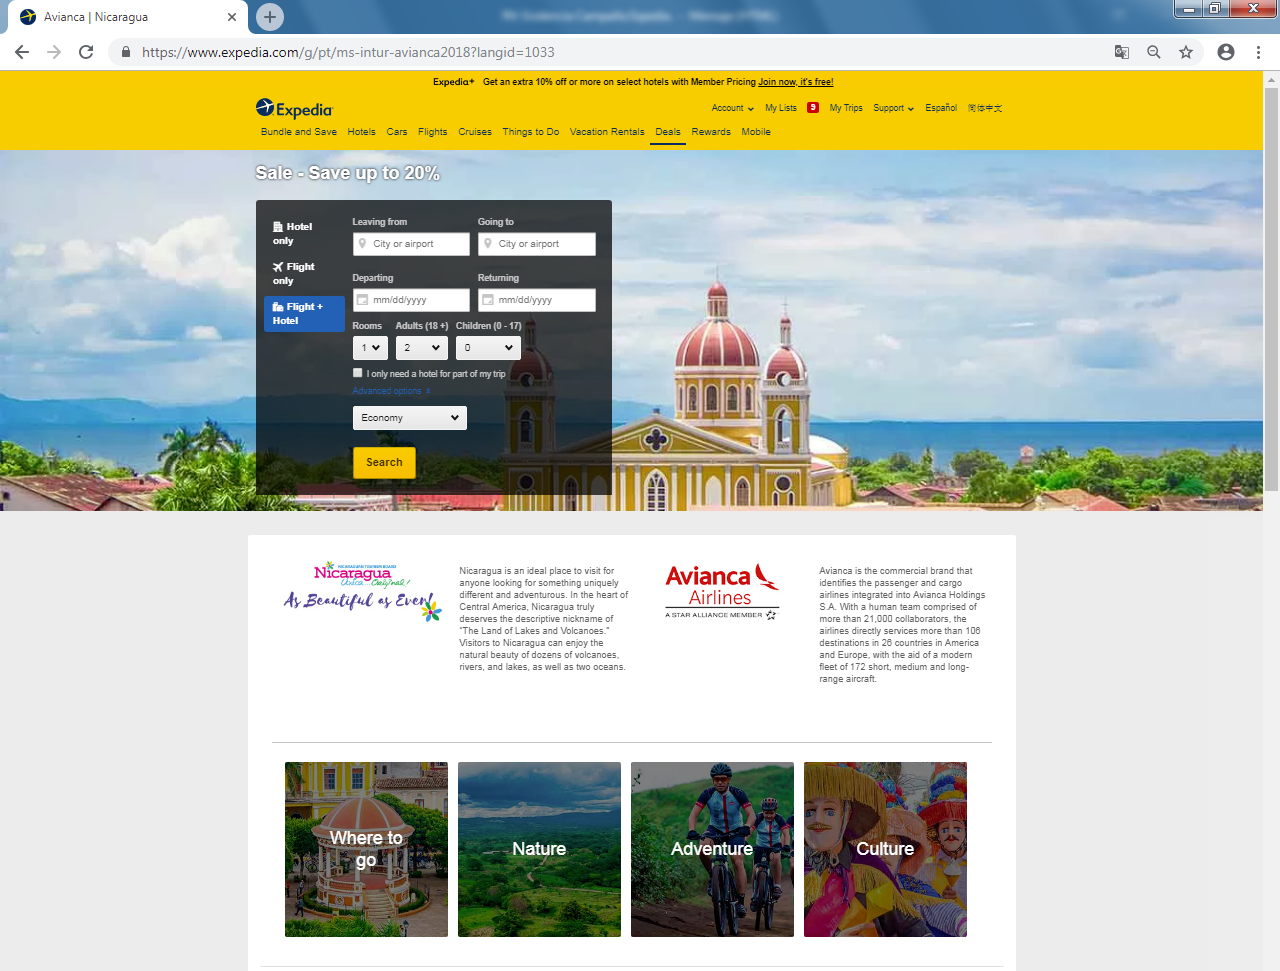Click the Going to input field
This screenshot has height=971, width=1280.
pyautogui.click(x=537, y=244)
